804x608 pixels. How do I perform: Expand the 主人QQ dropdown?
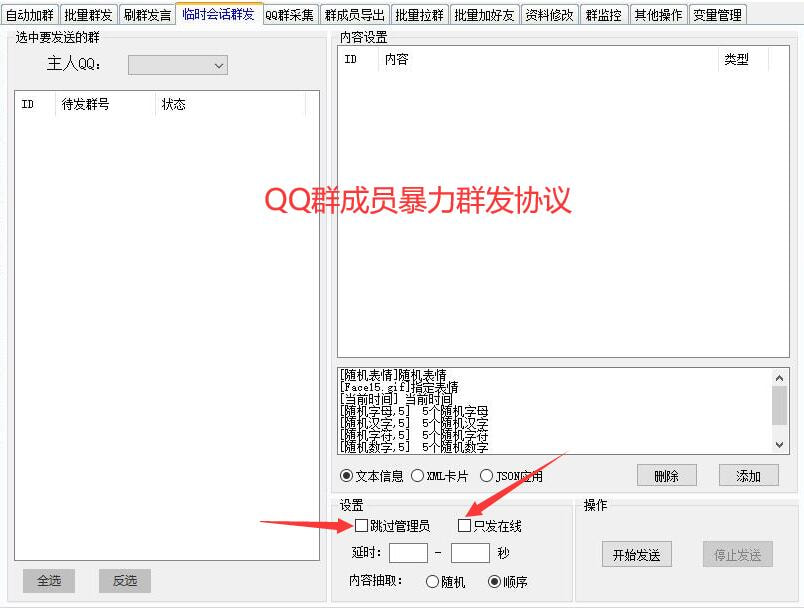click(177, 65)
